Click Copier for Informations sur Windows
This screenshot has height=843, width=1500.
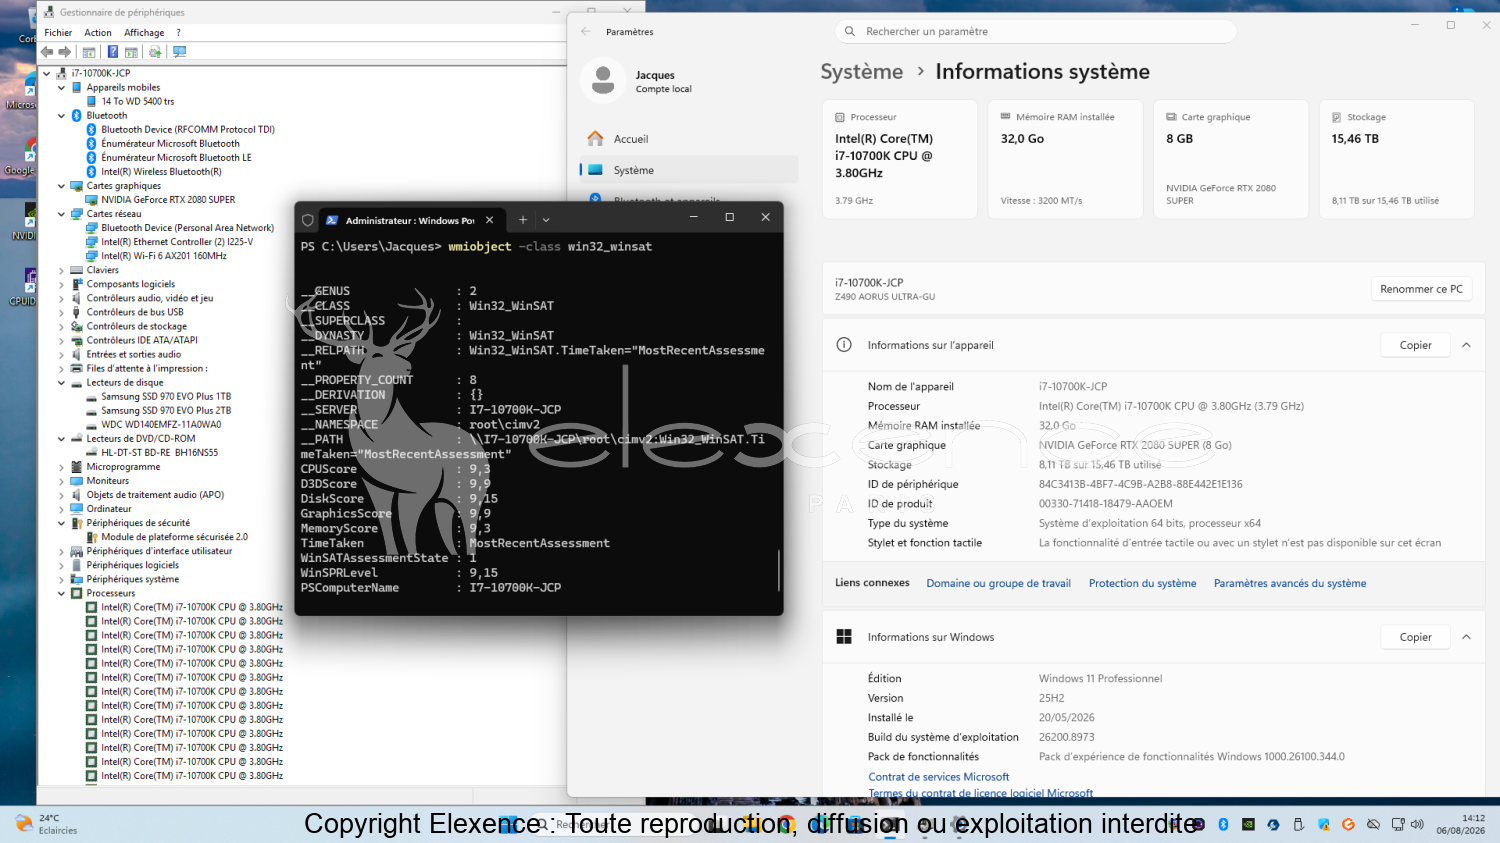pyautogui.click(x=1415, y=637)
